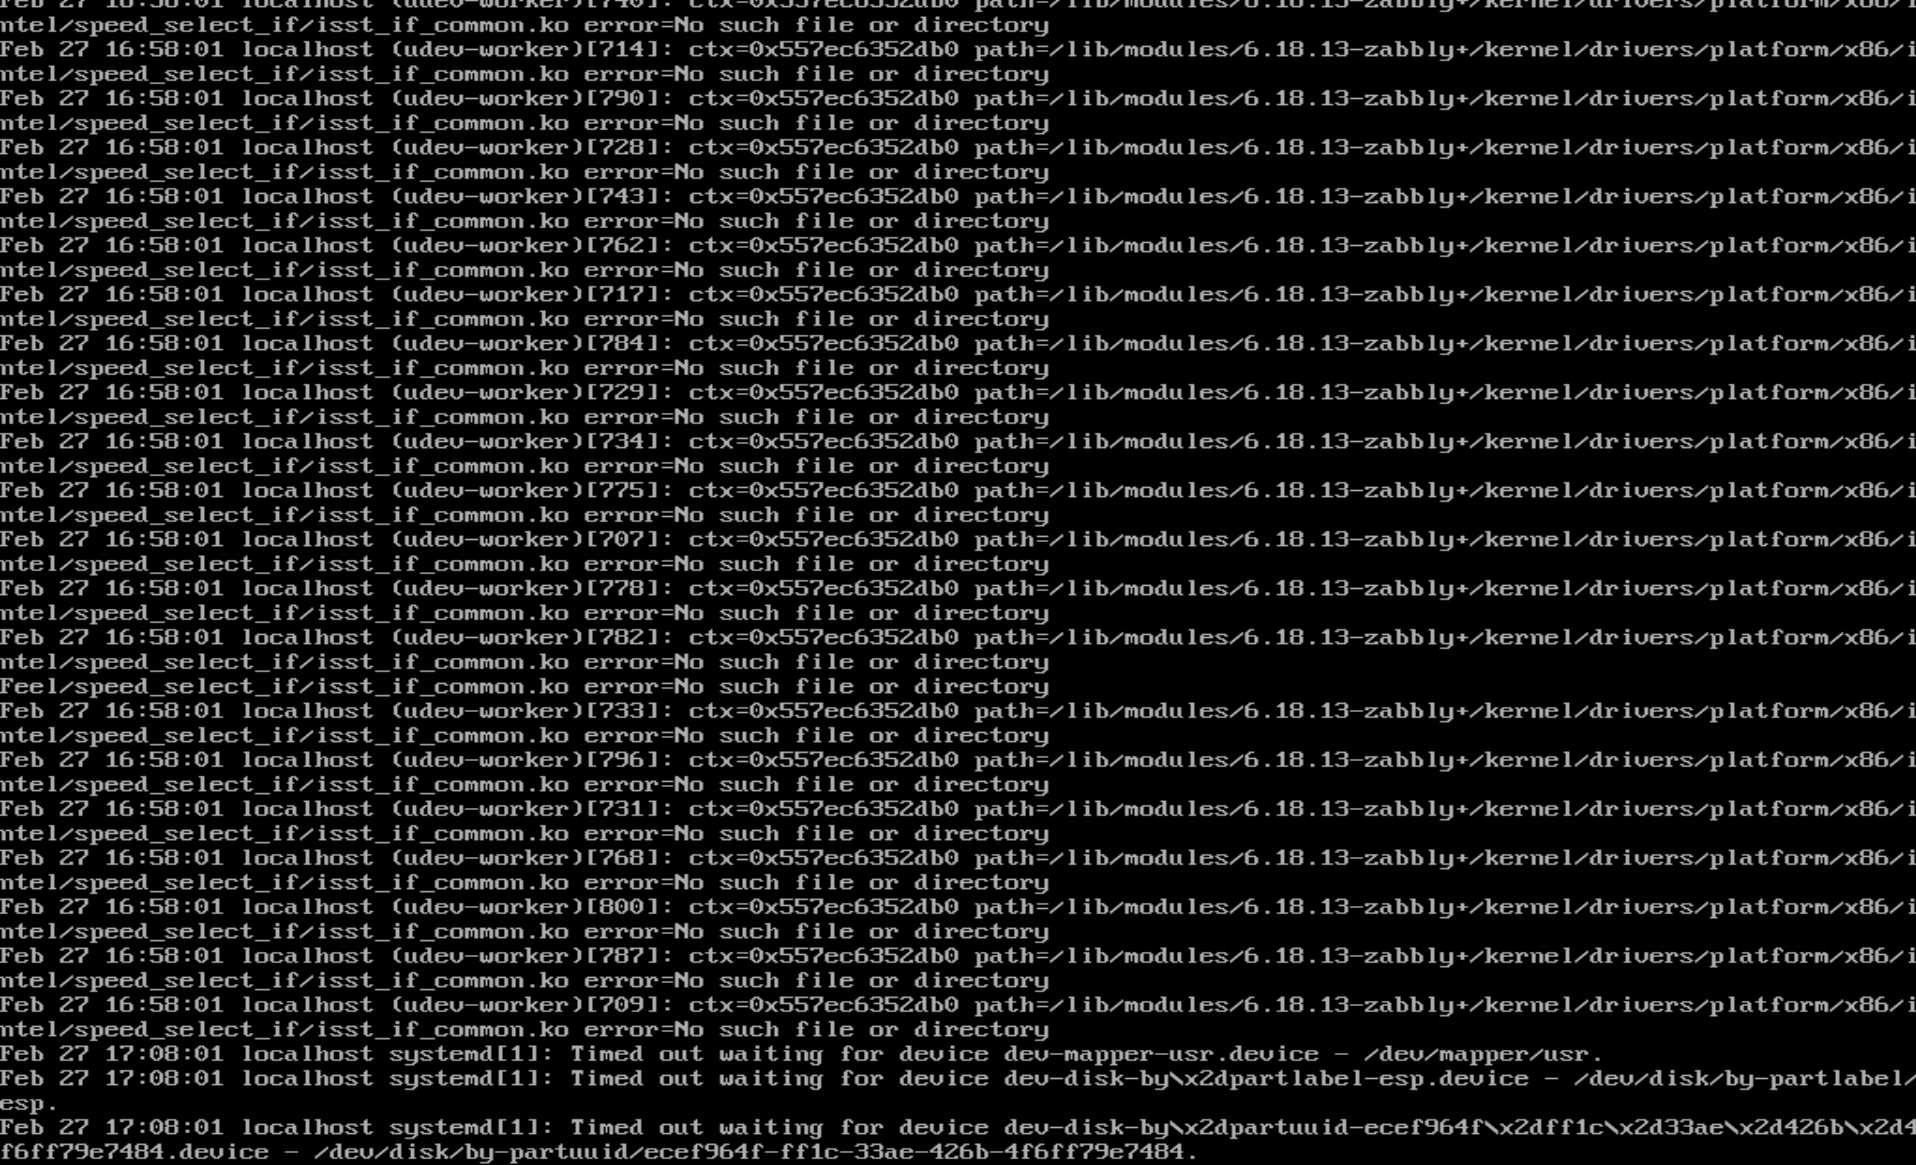Select the dev-mapper-usr.device timeout message
The width and height of the screenshot is (1916, 1165).
(x=801, y=1054)
